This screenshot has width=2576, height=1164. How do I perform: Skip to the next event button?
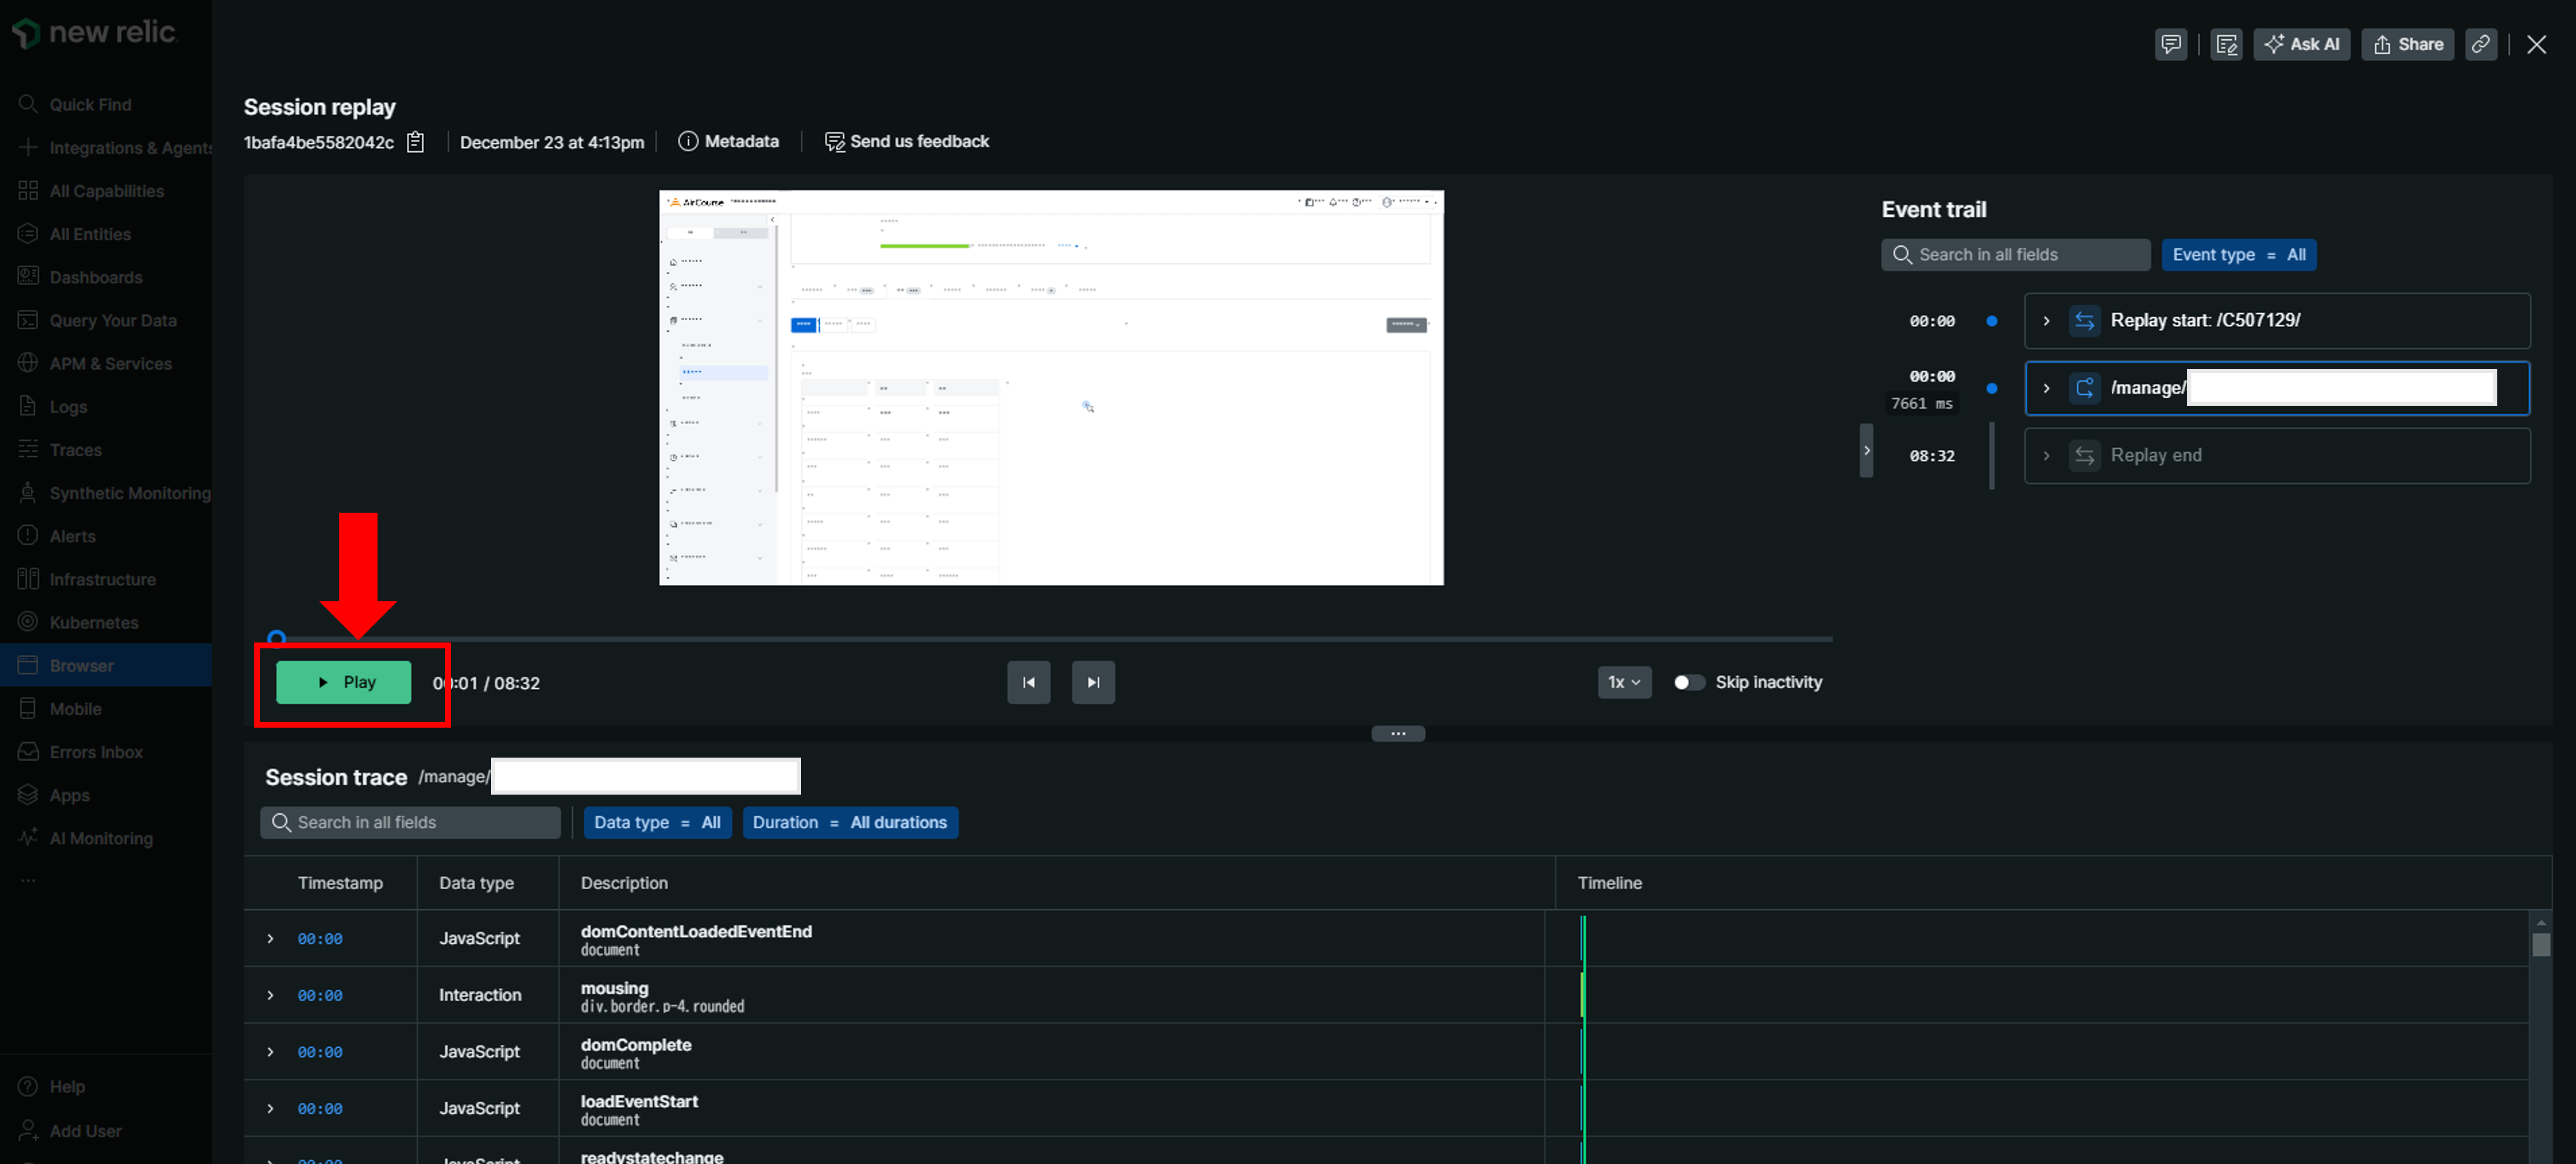(x=1093, y=682)
